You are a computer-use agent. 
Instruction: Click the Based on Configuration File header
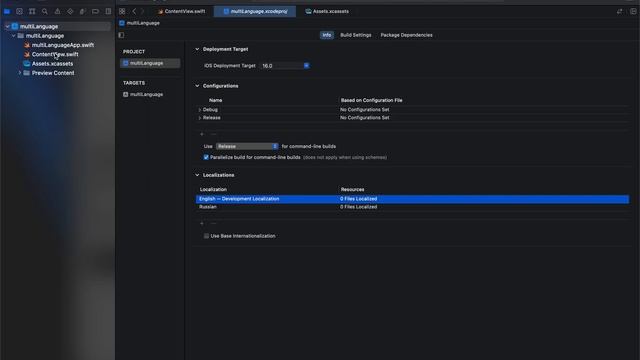[371, 100]
